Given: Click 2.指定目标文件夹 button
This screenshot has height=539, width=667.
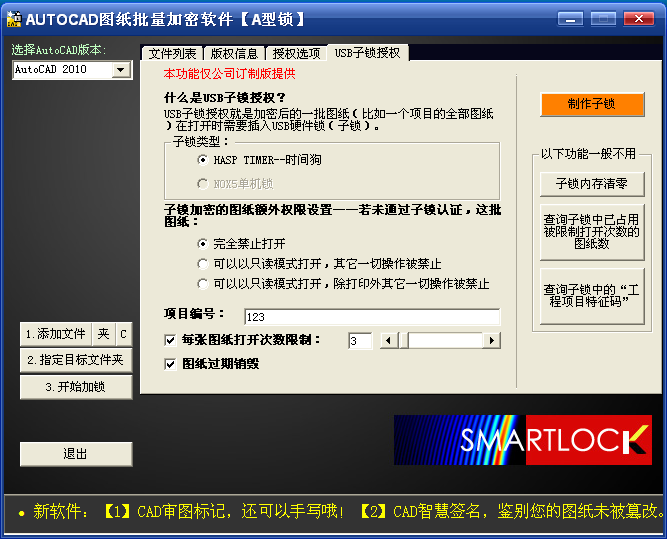Looking at the screenshot, I should (x=76, y=360).
